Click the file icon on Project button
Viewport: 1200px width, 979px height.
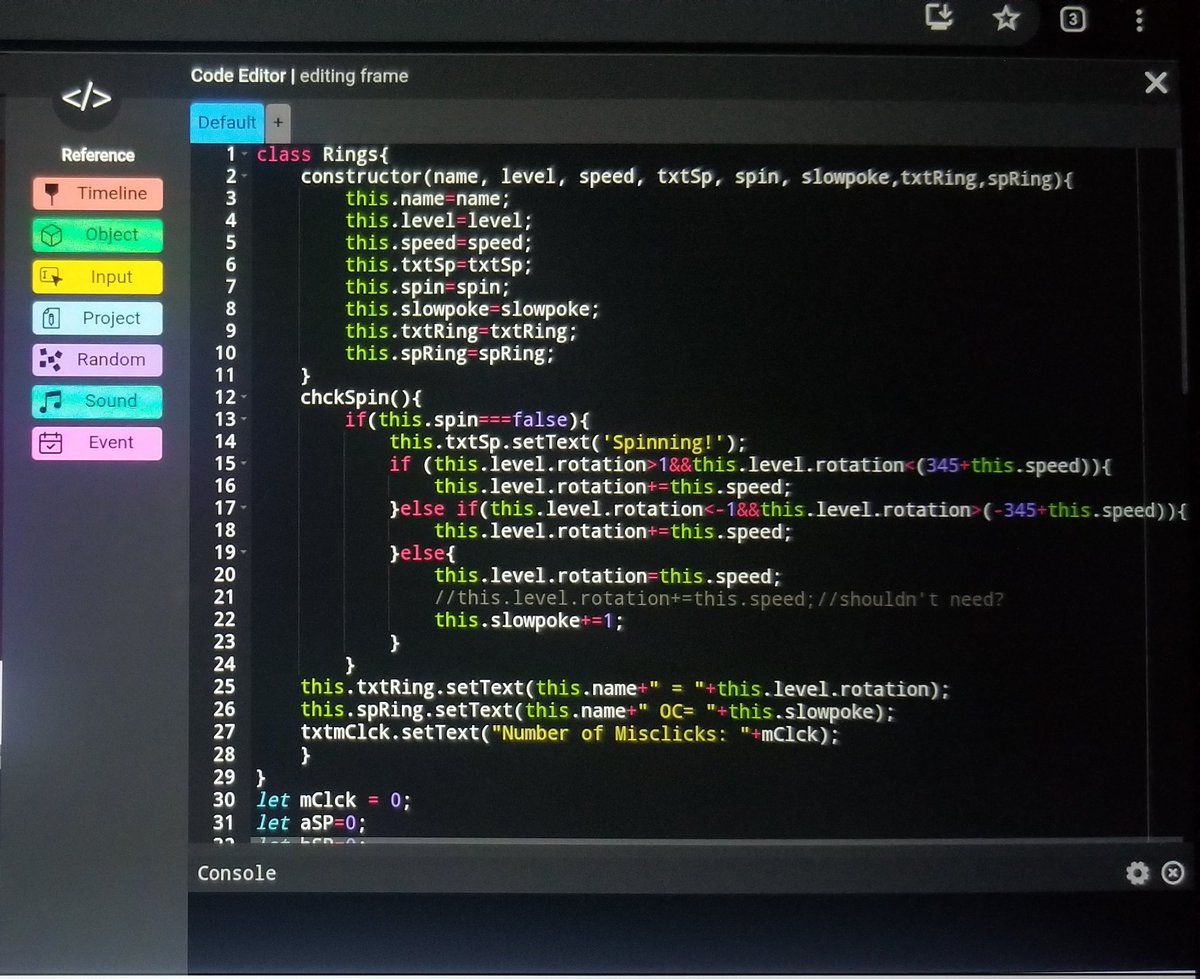(x=52, y=318)
